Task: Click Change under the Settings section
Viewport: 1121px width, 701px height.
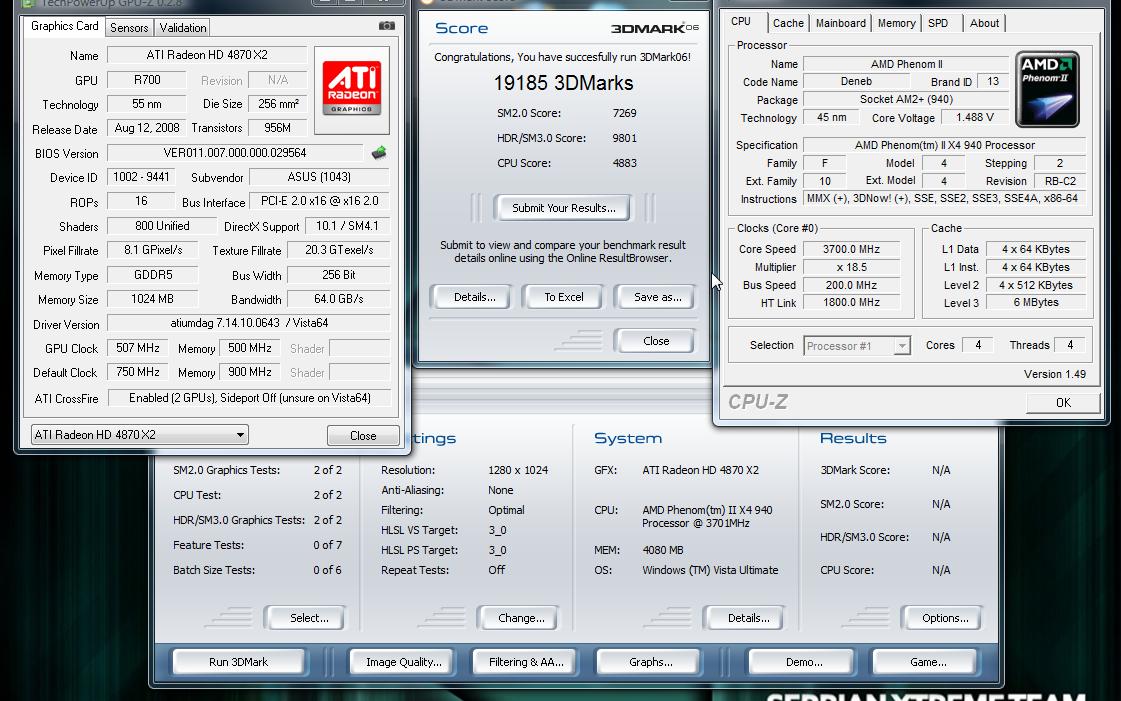Action: (x=520, y=618)
